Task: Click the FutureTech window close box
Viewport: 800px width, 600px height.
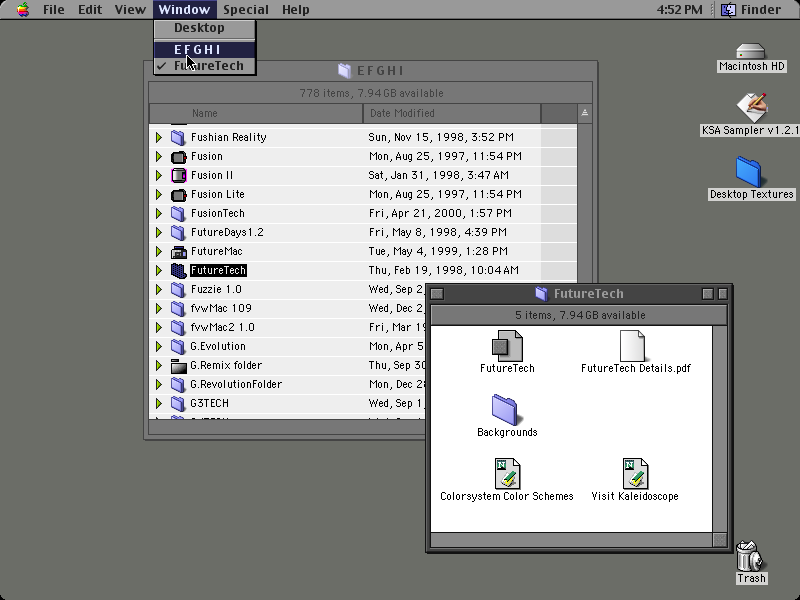Action: click(437, 294)
